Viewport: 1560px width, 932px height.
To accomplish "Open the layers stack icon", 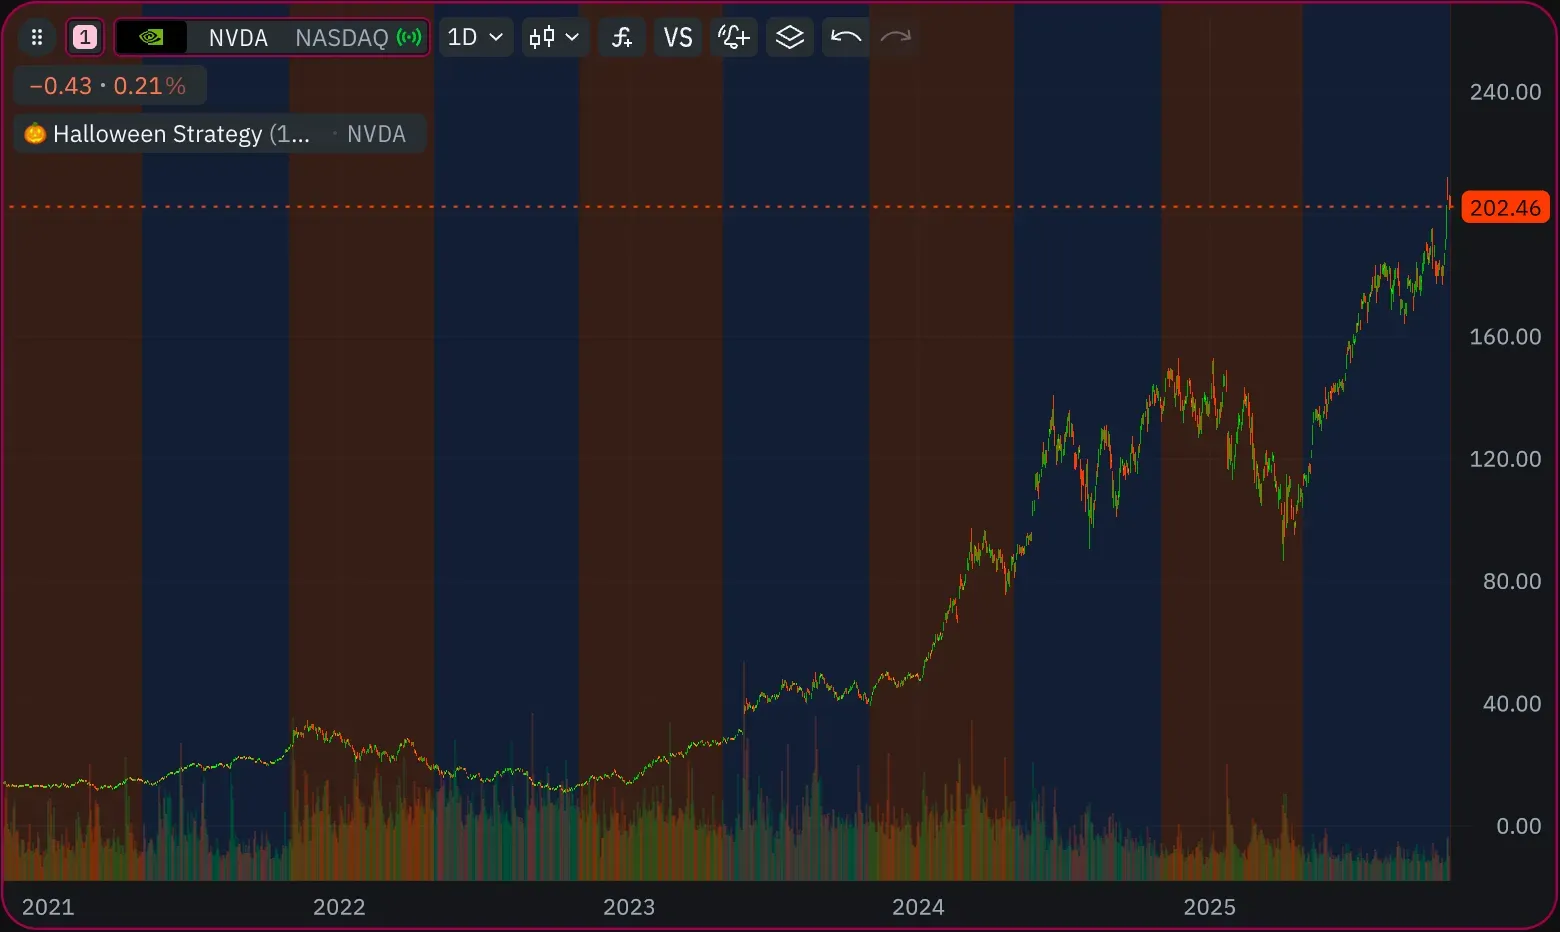I will pyautogui.click(x=790, y=38).
